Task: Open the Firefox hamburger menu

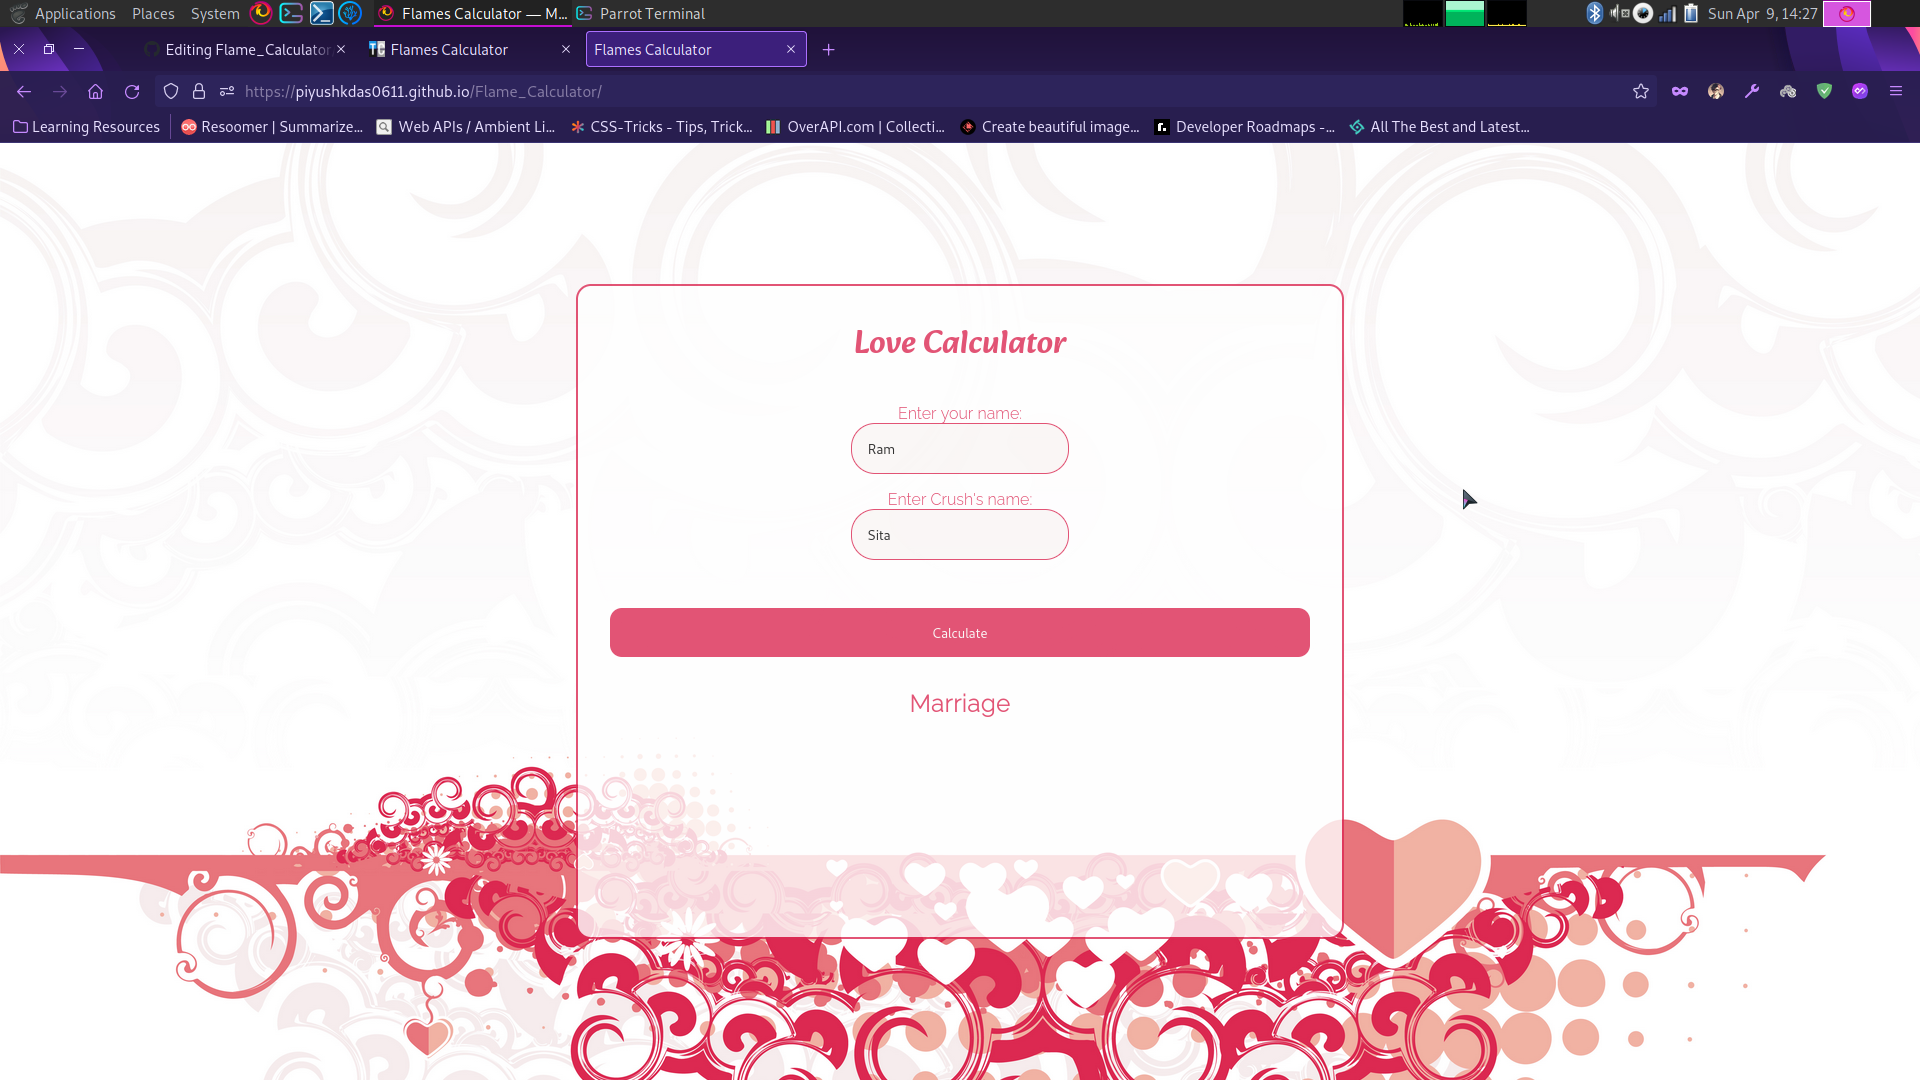Action: click(x=1897, y=91)
